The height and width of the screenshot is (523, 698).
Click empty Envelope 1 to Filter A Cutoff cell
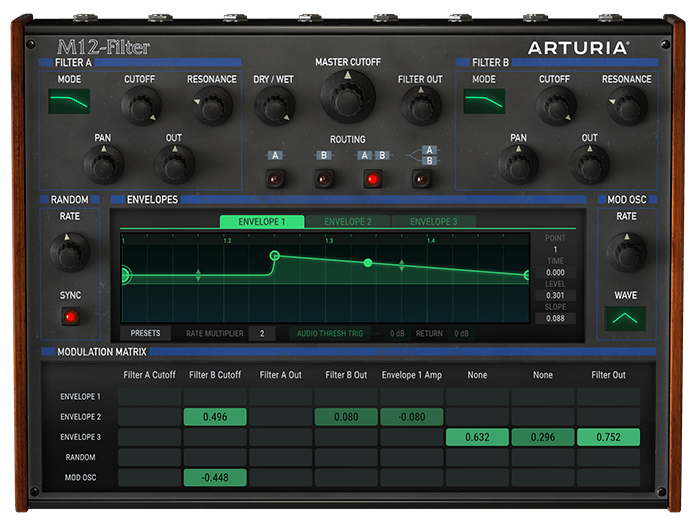150,397
